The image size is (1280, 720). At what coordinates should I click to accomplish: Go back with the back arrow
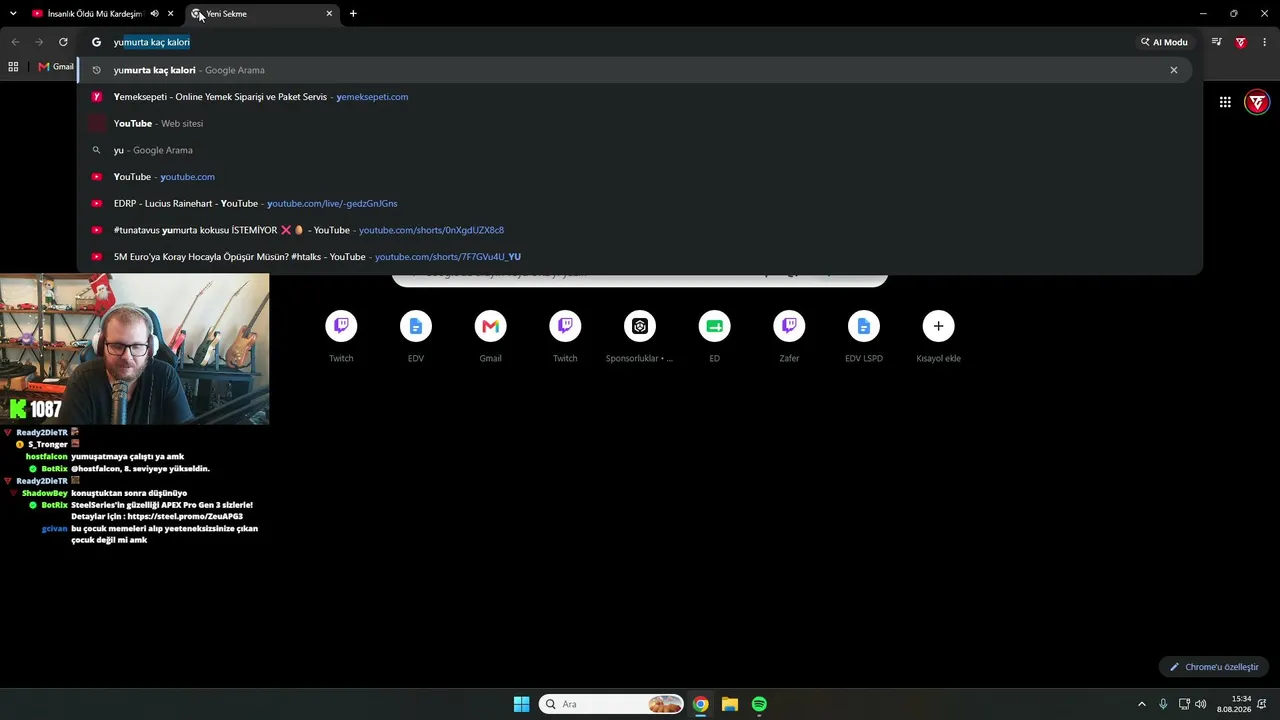15,42
